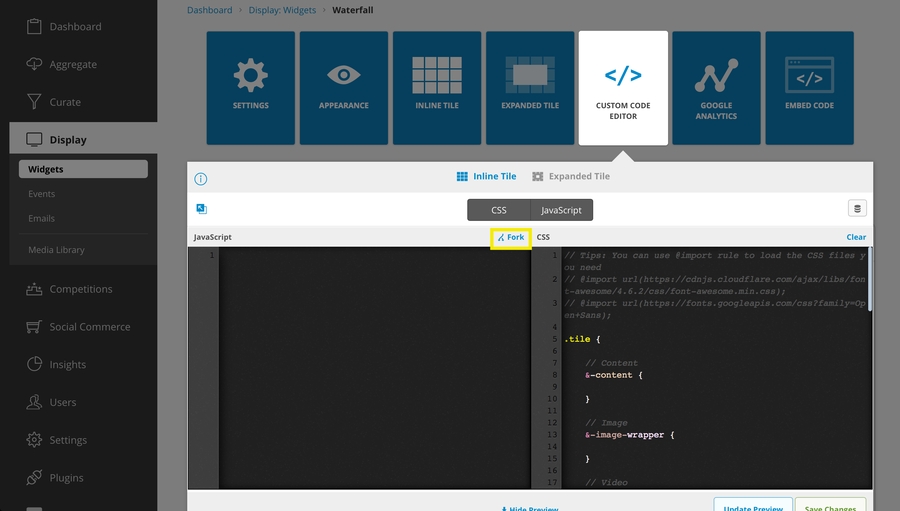Select the Inline Tile tab
The image size is (900, 511).
487,177
